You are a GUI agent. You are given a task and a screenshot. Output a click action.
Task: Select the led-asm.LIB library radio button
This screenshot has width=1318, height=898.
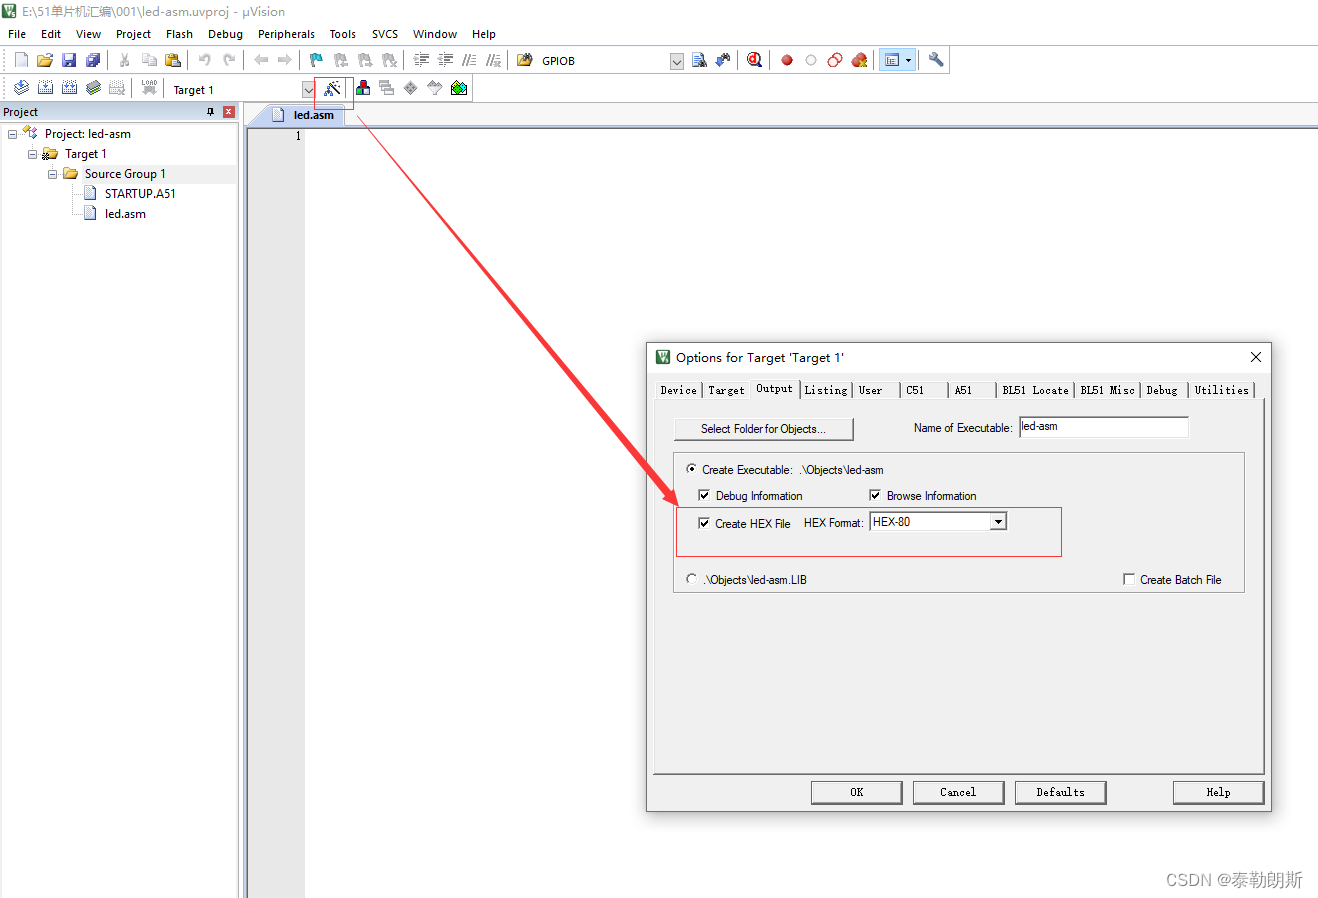(691, 579)
